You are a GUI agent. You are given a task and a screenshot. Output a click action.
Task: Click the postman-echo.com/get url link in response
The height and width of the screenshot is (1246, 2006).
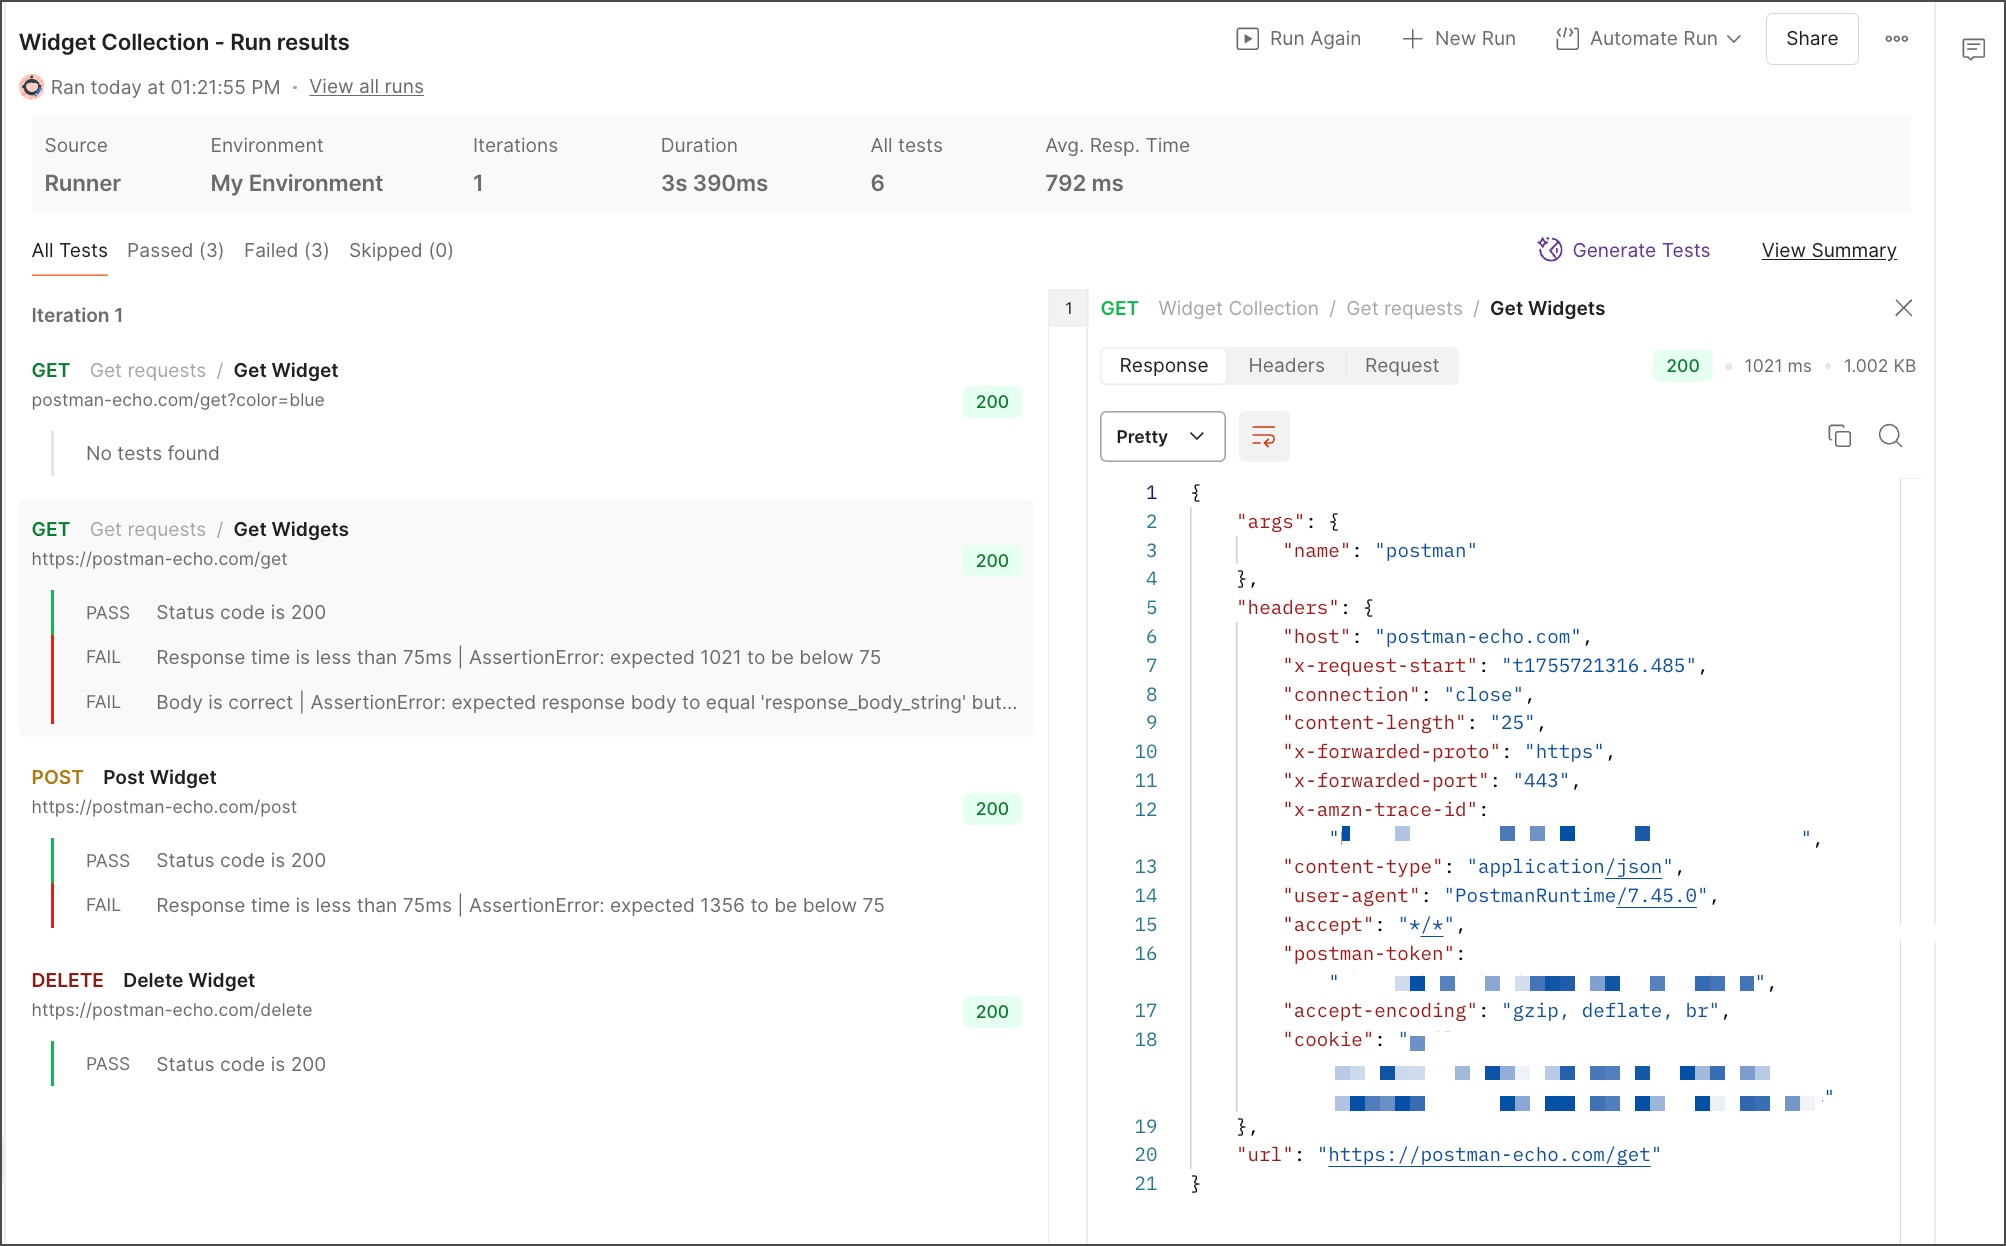click(1489, 1155)
